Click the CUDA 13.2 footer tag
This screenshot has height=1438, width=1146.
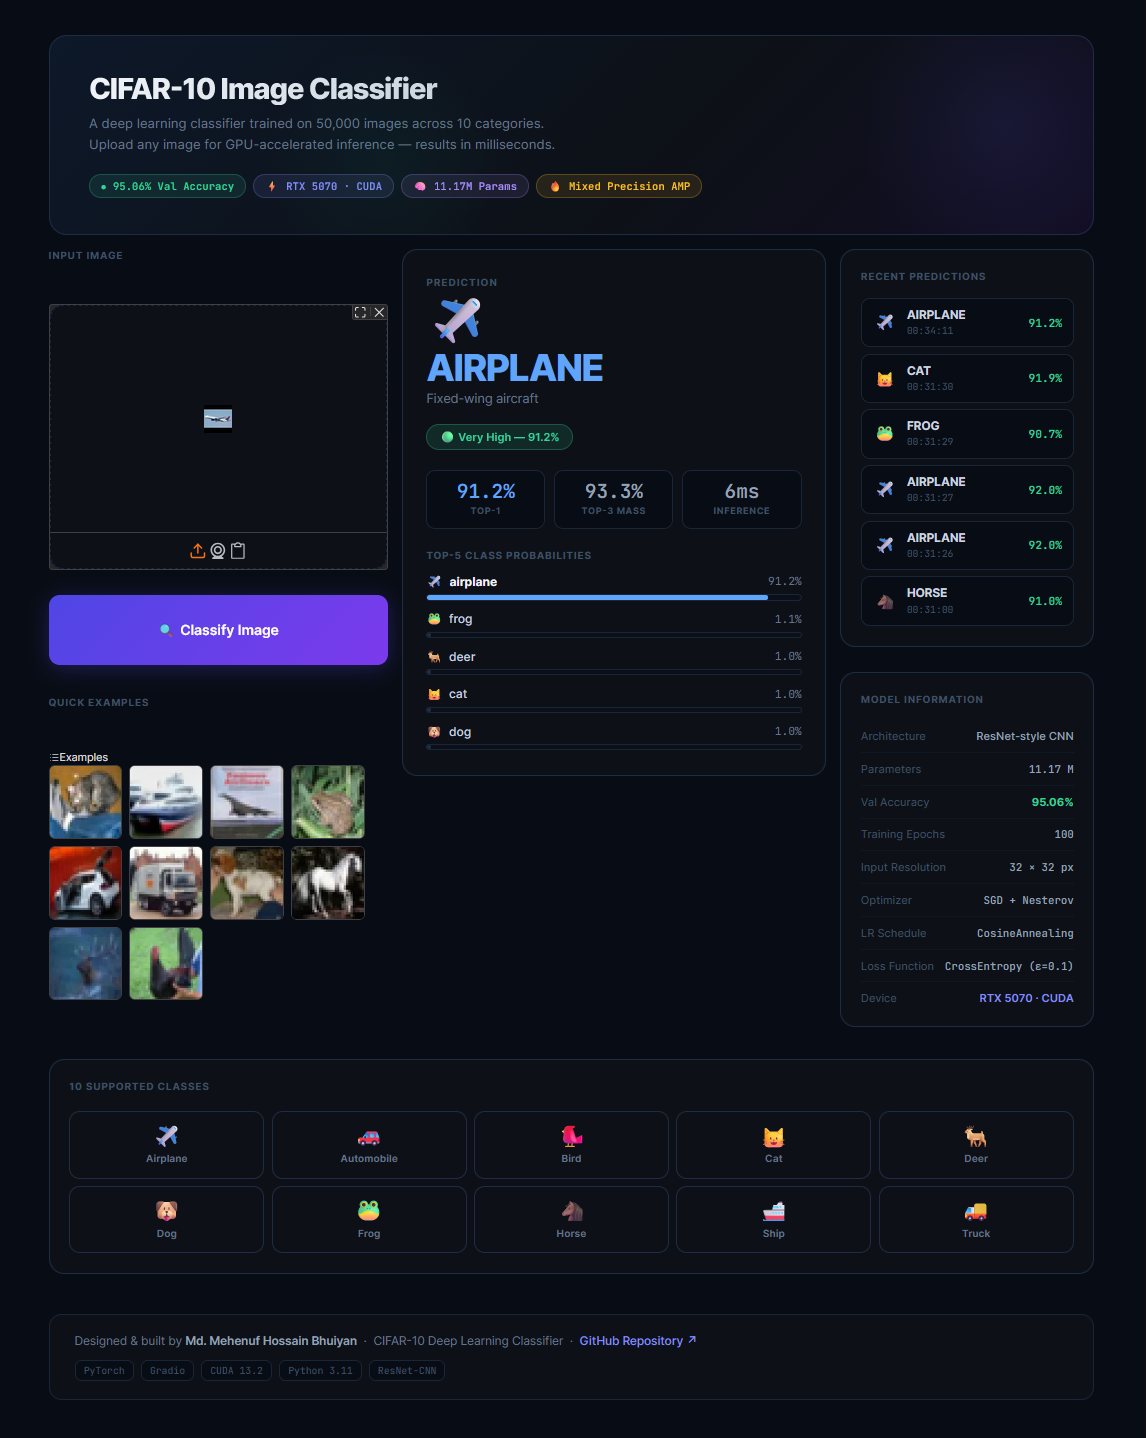[x=236, y=1370]
